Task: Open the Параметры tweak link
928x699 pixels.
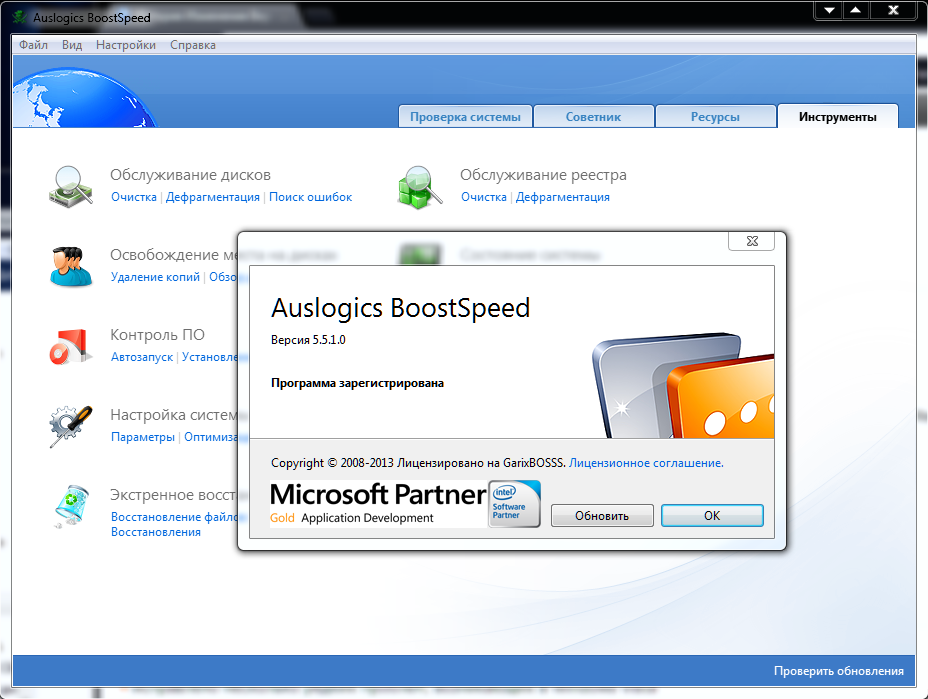Action: pos(143,437)
